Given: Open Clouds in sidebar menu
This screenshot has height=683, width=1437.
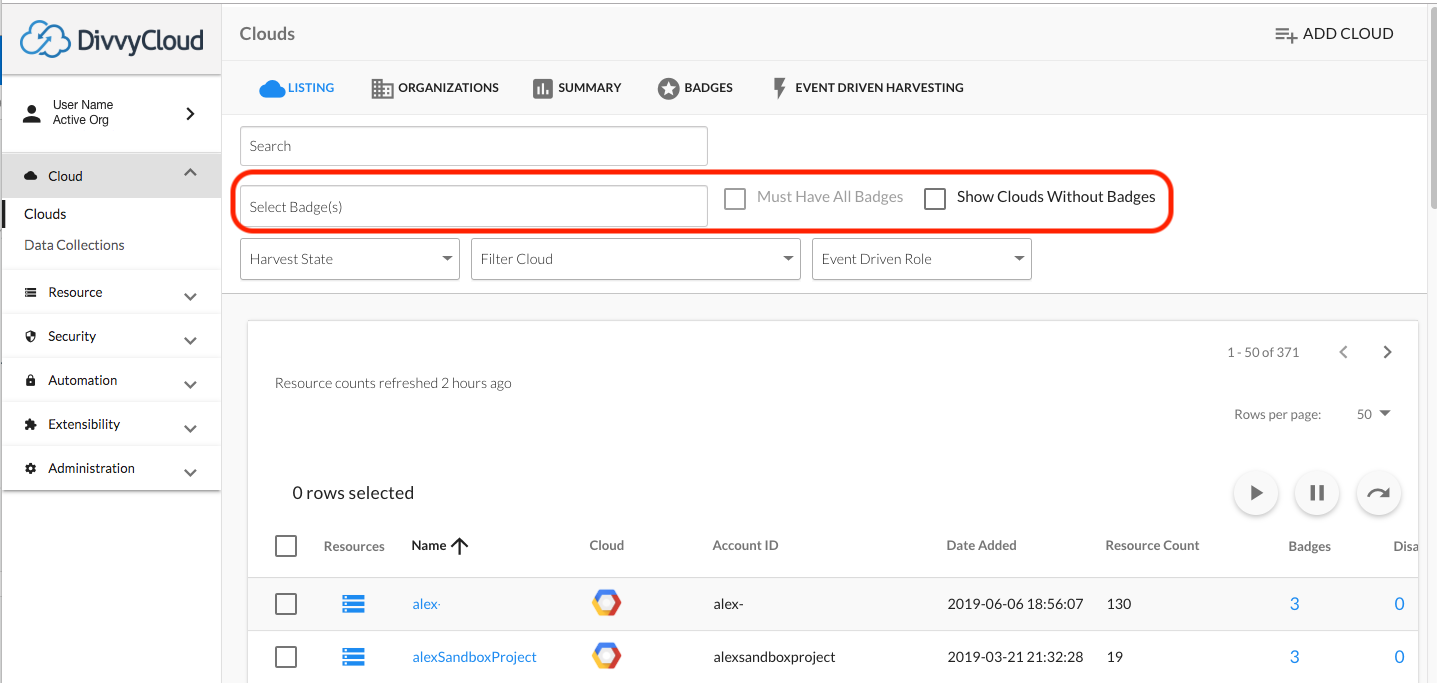Looking at the screenshot, I should point(45,214).
